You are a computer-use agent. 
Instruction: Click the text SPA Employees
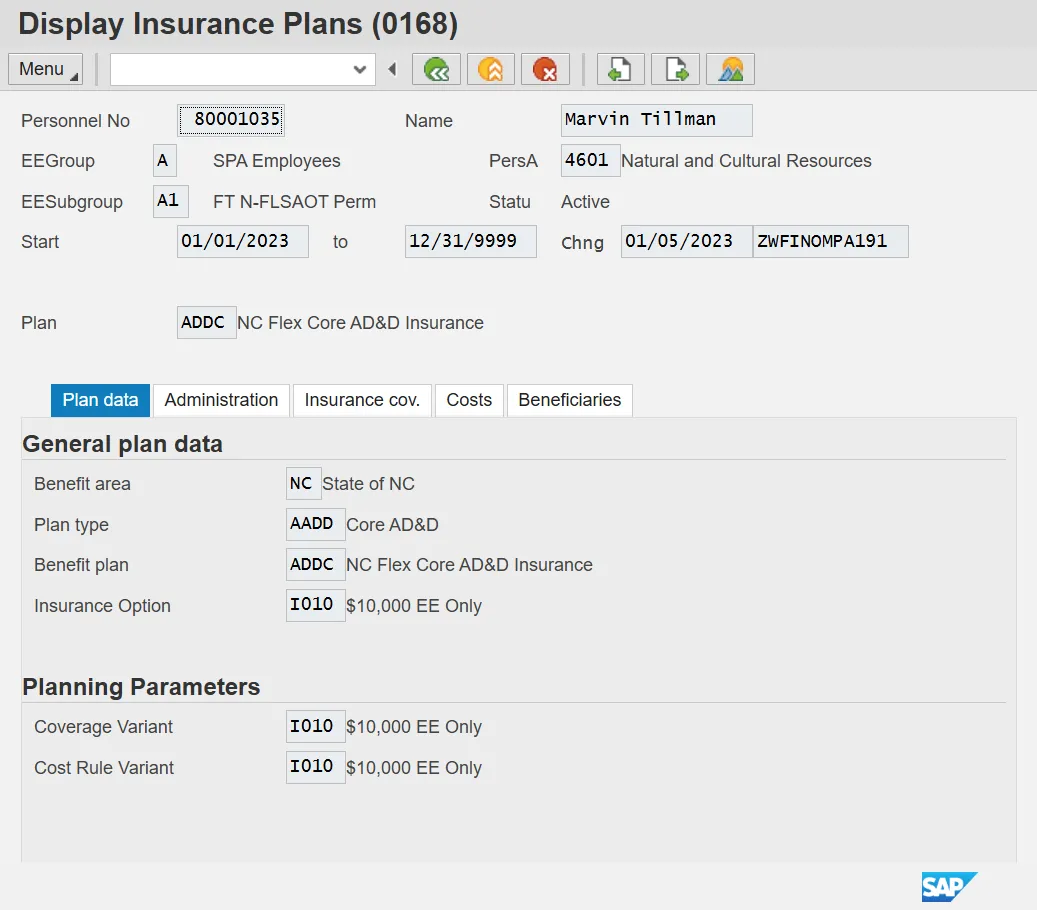tap(276, 161)
